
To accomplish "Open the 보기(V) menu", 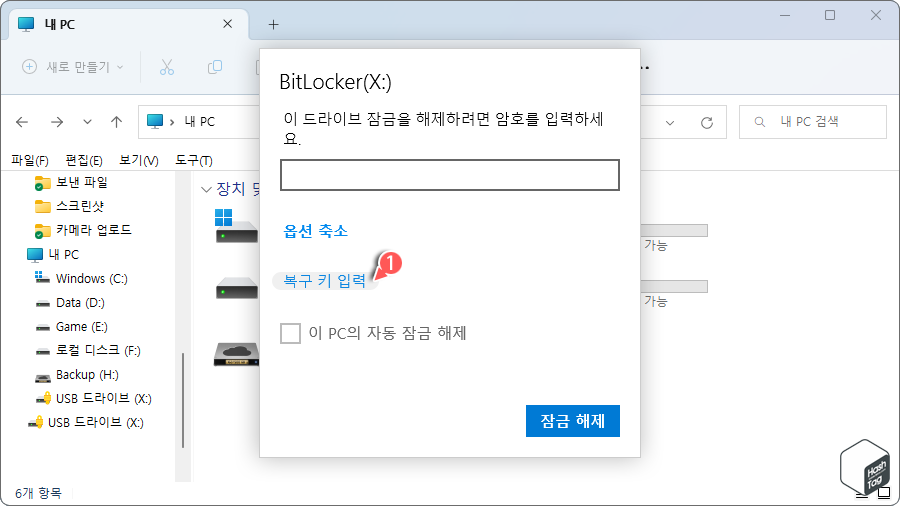I will [139, 161].
